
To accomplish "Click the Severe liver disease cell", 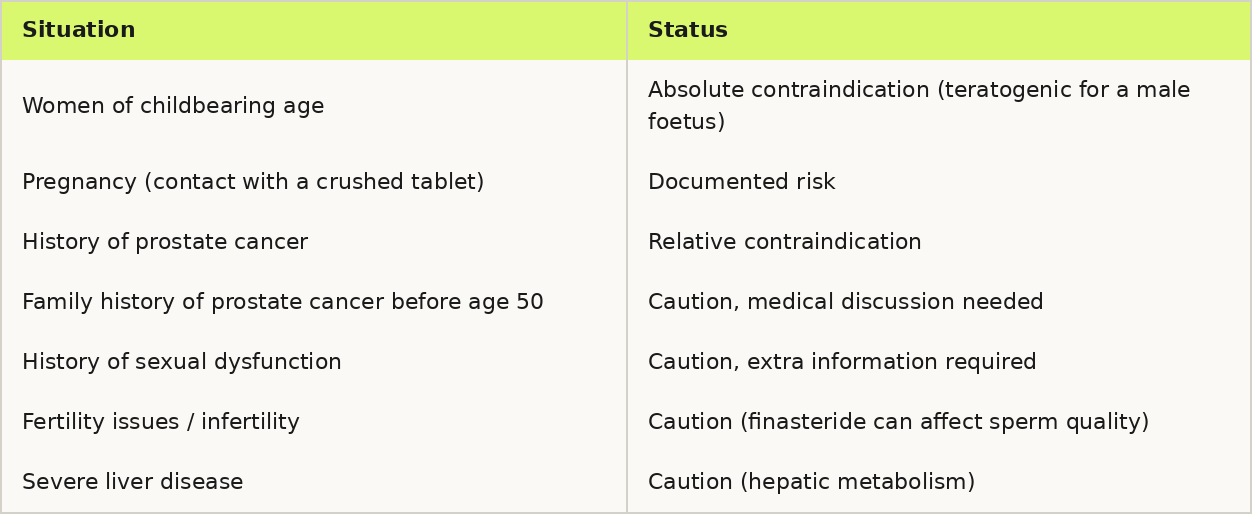I will tap(314, 482).
